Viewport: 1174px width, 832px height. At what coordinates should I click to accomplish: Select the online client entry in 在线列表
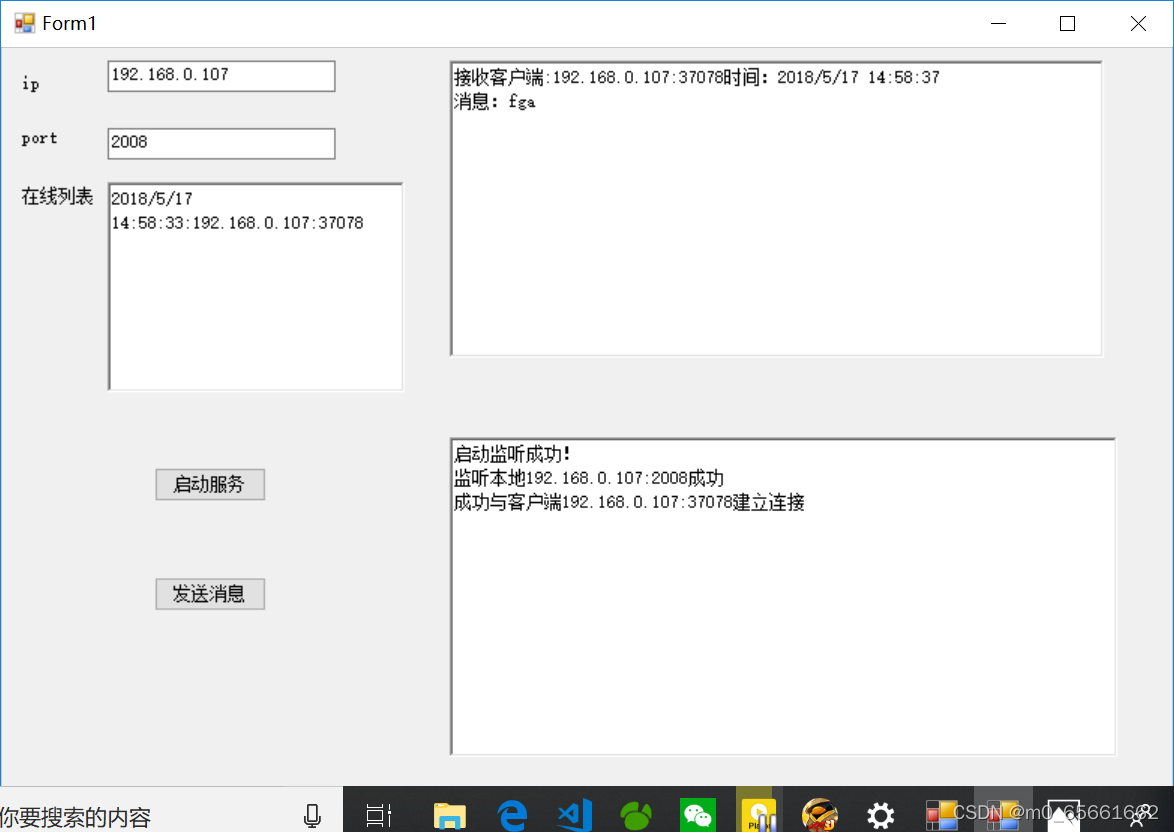pos(237,223)
